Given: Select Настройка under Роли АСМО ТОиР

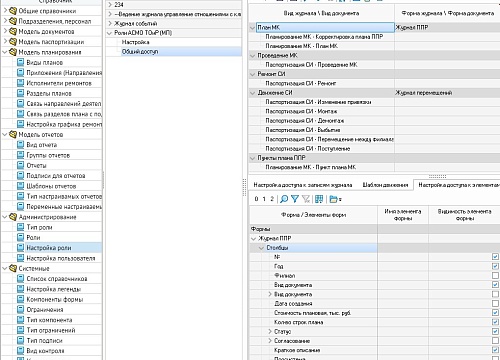Looking at the screenshot, I should point(135,42).
